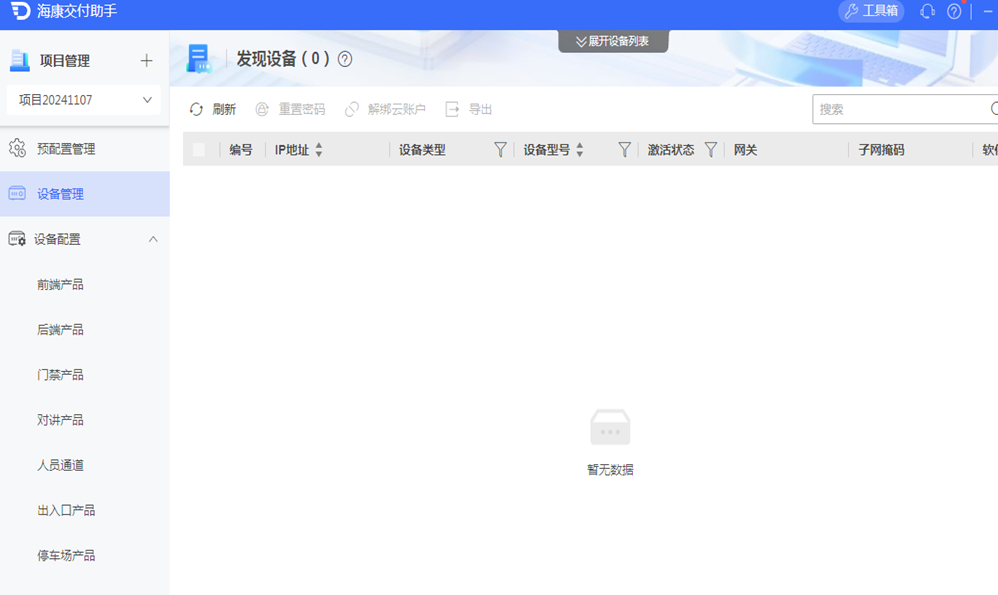Toggle the select-all checkbox in table header
Viewport: 998px width, 595px height.
(x=199, y=150)
